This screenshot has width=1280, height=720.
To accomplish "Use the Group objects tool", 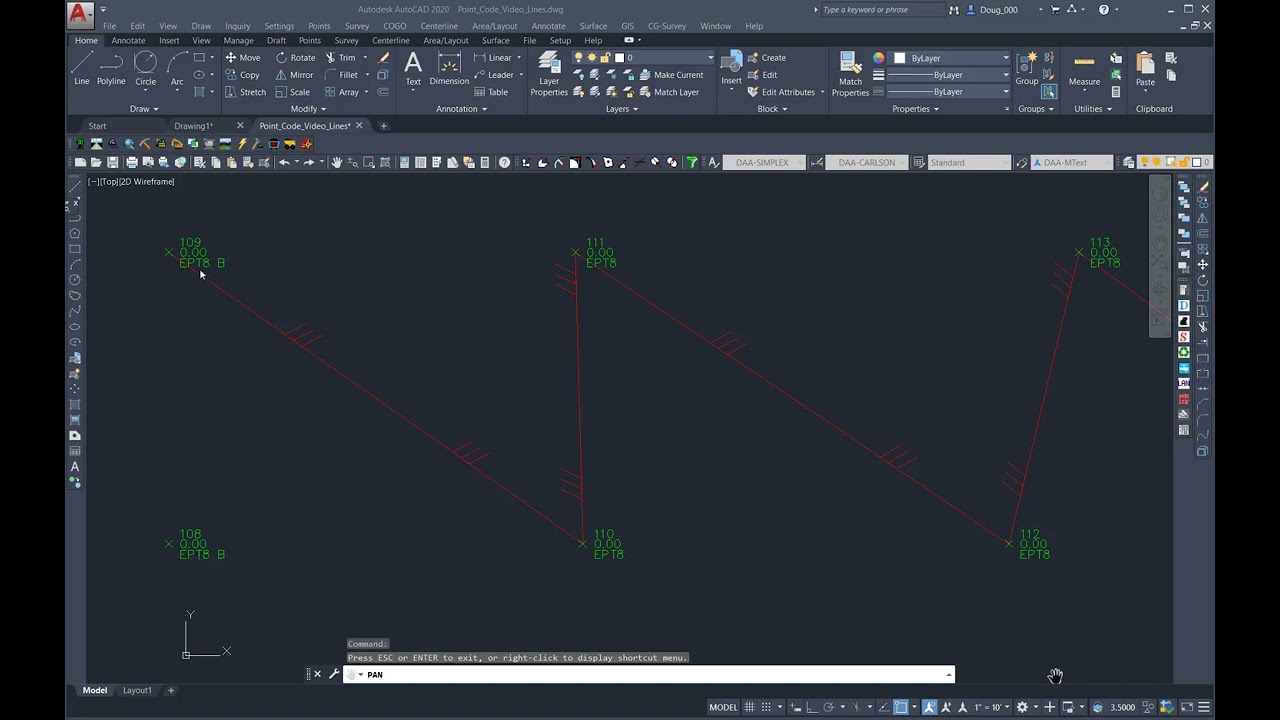I will [x=1027, y=68].
